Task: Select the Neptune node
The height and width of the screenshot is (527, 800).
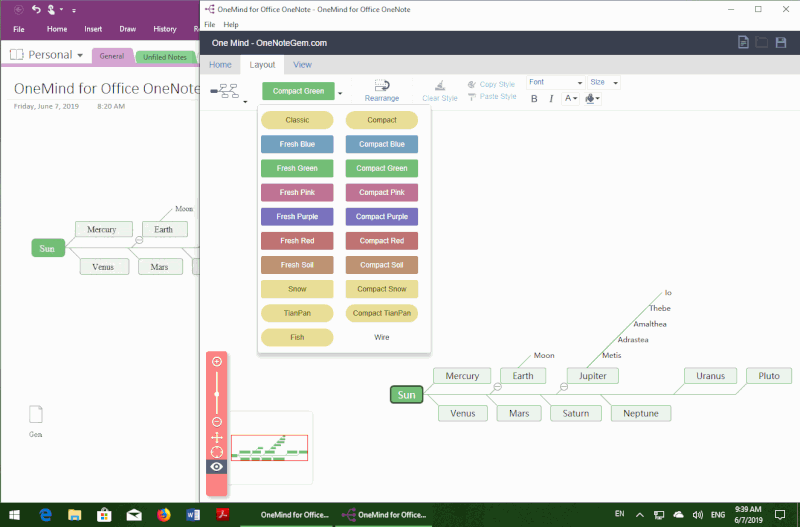Action: tap(641, 413)
